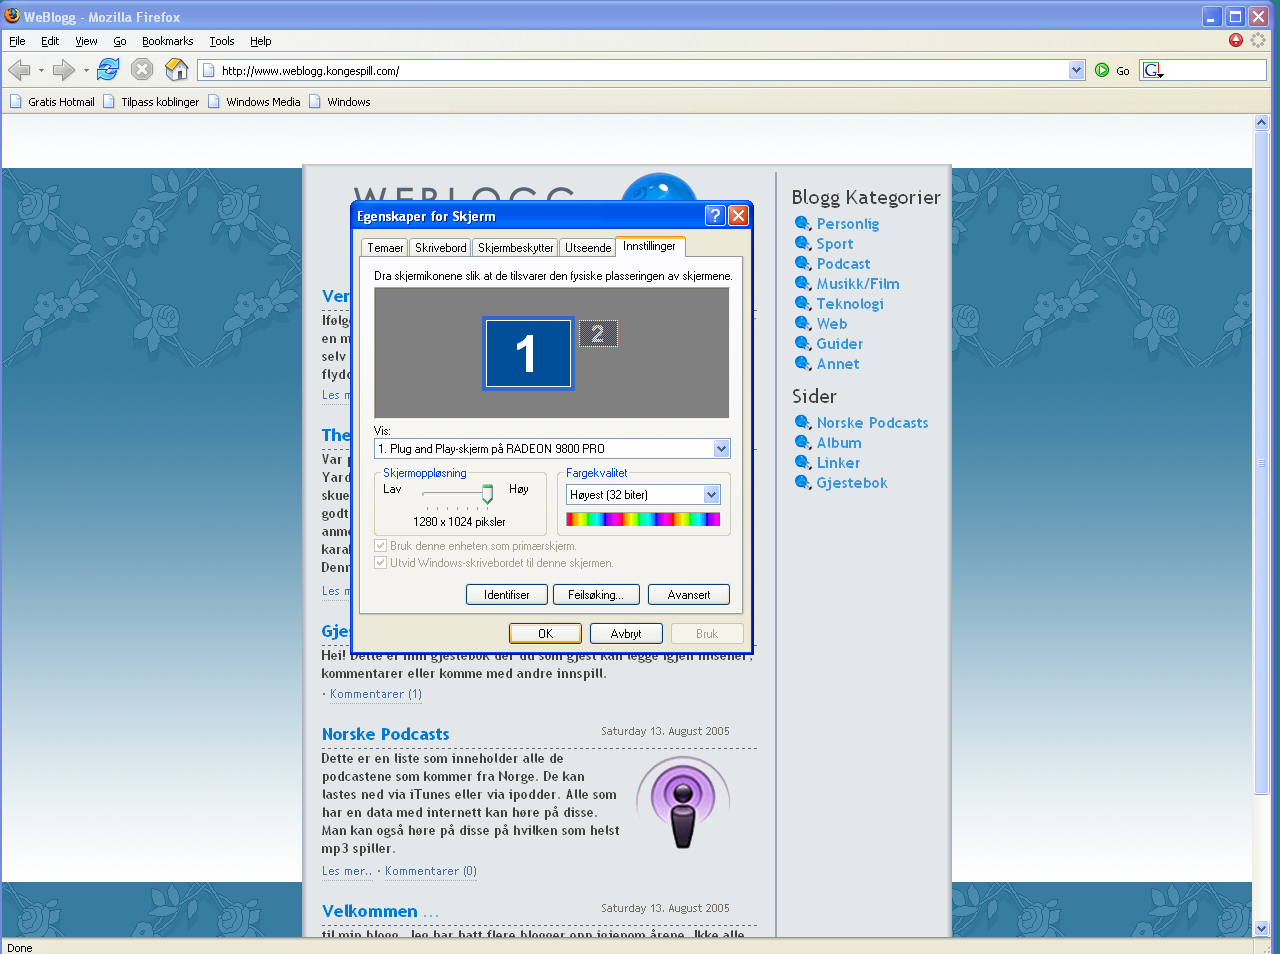Click the rainbow color quality preview bar
Viewport: 1280px width, 954px height.
(x=643, y=519)
